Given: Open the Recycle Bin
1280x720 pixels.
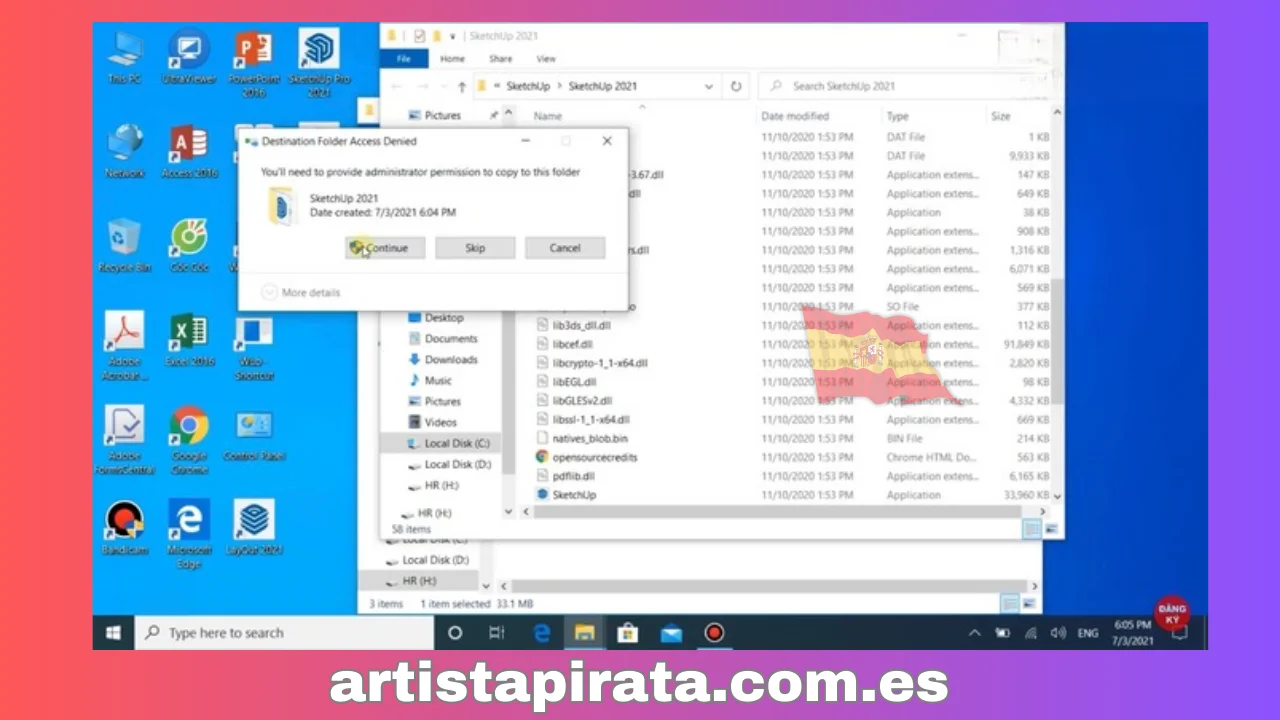Looking at the screenshot, I should click(x=125, y=246).
